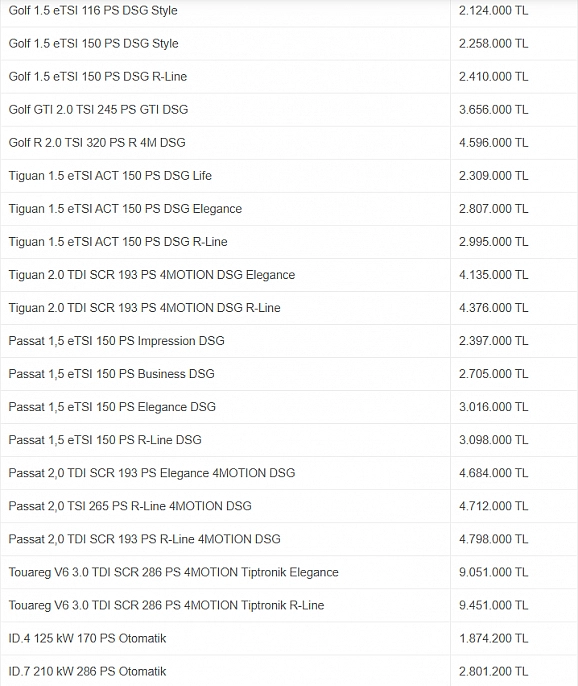
Task: Select the Golf 1.5 eTSI 150 PS DSG R-Line row
Action: (289, 77)
